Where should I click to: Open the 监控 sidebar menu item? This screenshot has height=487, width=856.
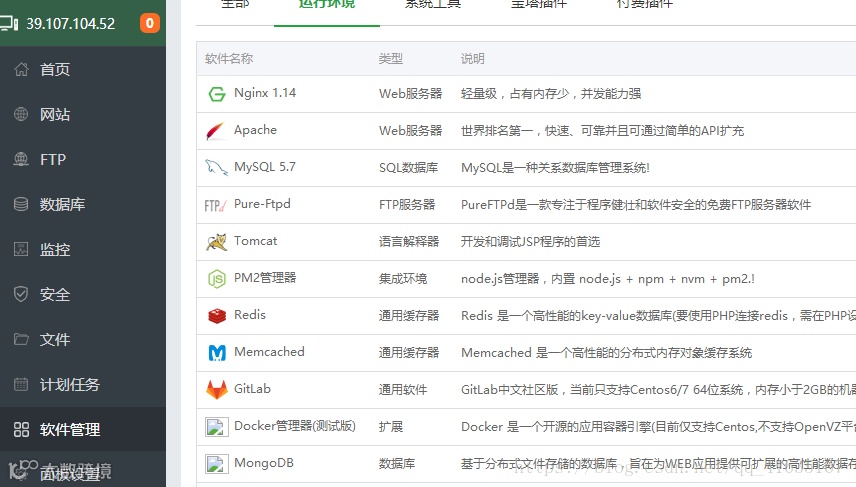click(x=83, y=250)
